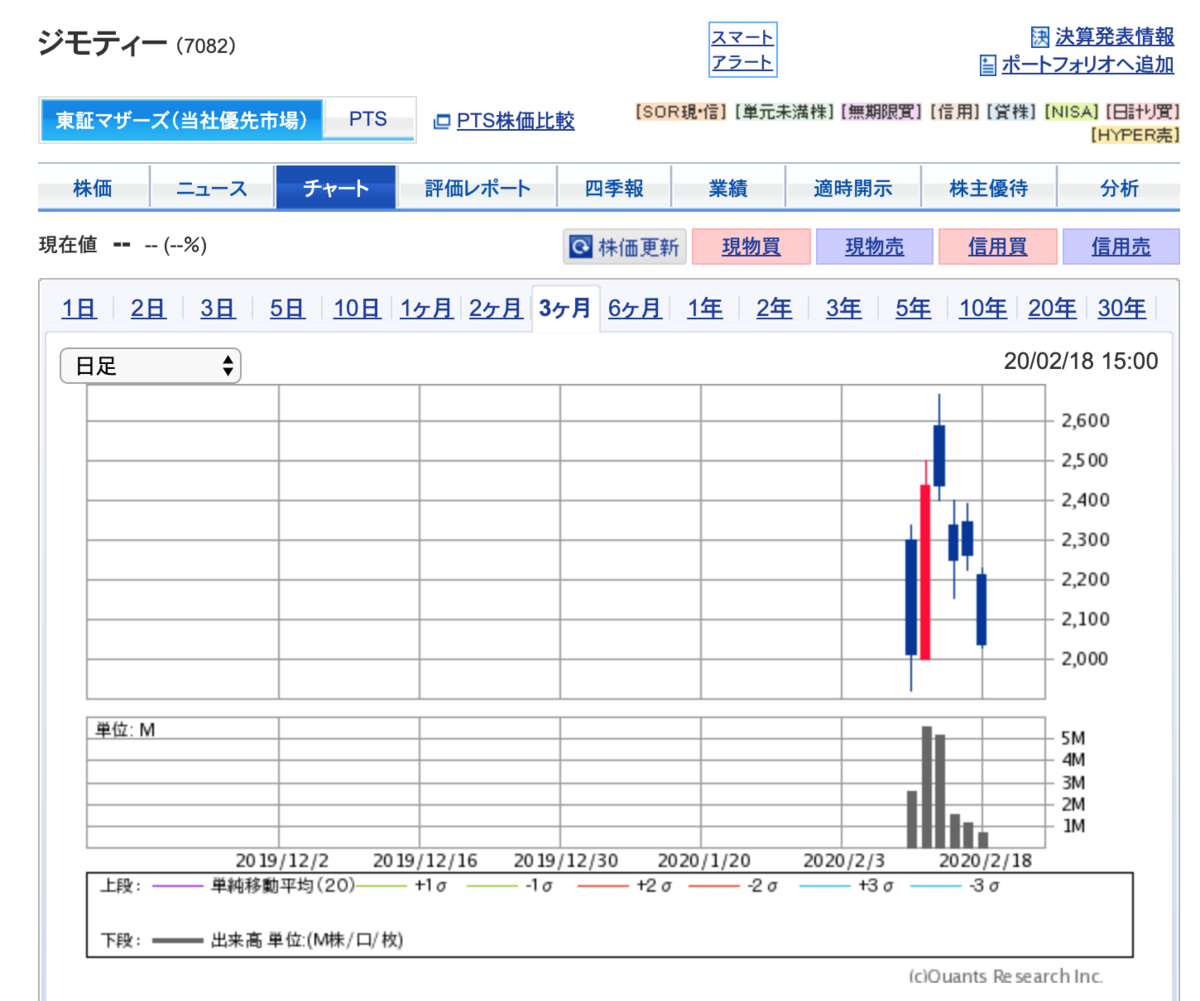Click the refresh icon on 株価更新
The width and height of the screenshot is (1200, 1001).
click(x=579, y=247)
